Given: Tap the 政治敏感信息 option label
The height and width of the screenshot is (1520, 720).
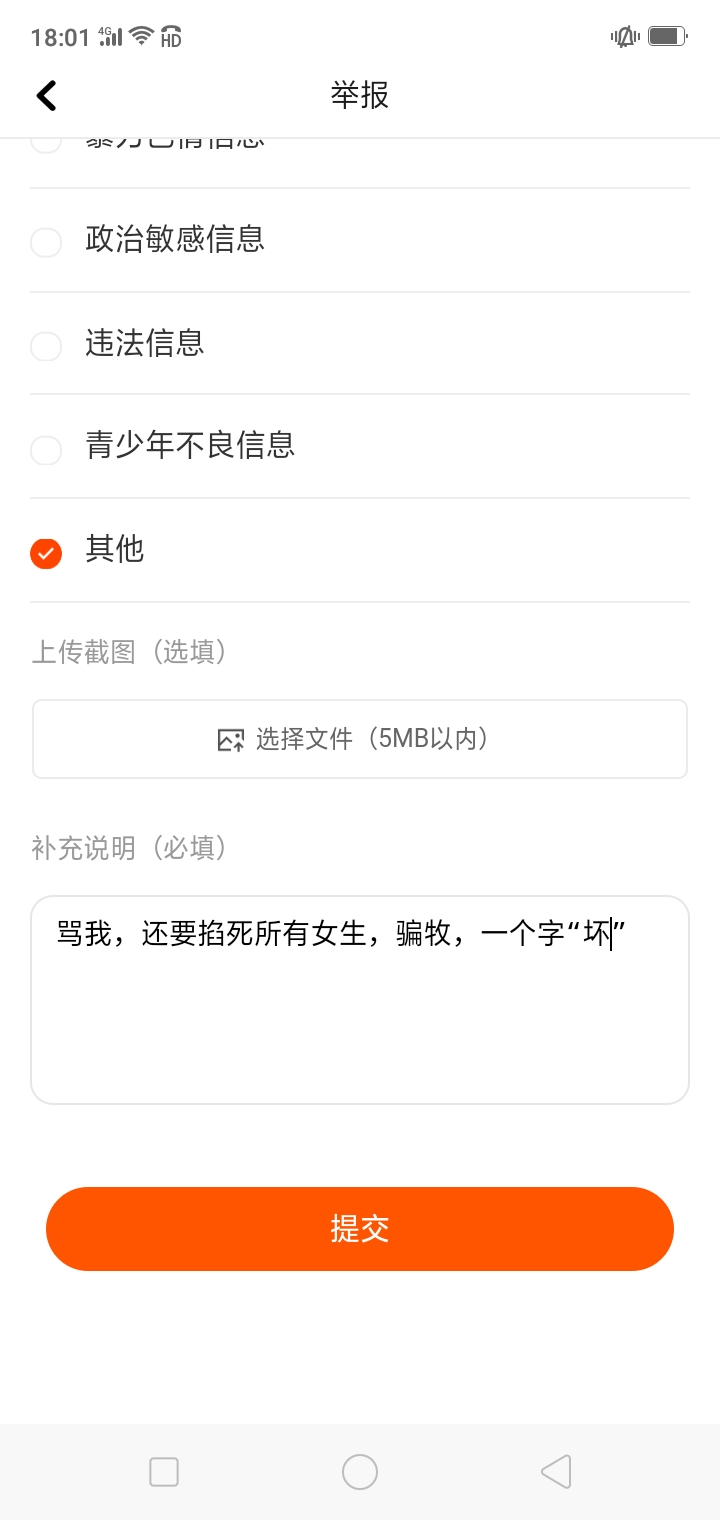Looking at the screenshot, I should (175, 240).
